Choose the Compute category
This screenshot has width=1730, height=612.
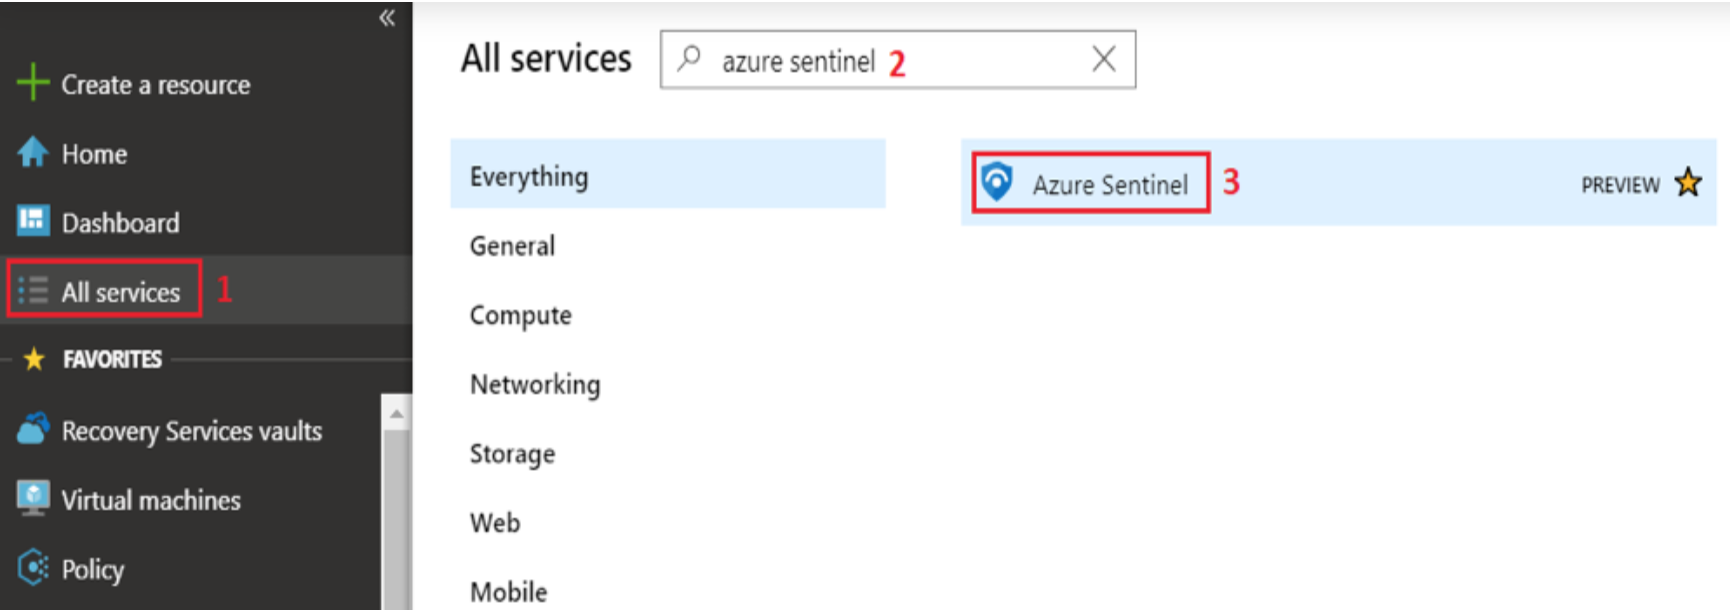coord(521,316)
